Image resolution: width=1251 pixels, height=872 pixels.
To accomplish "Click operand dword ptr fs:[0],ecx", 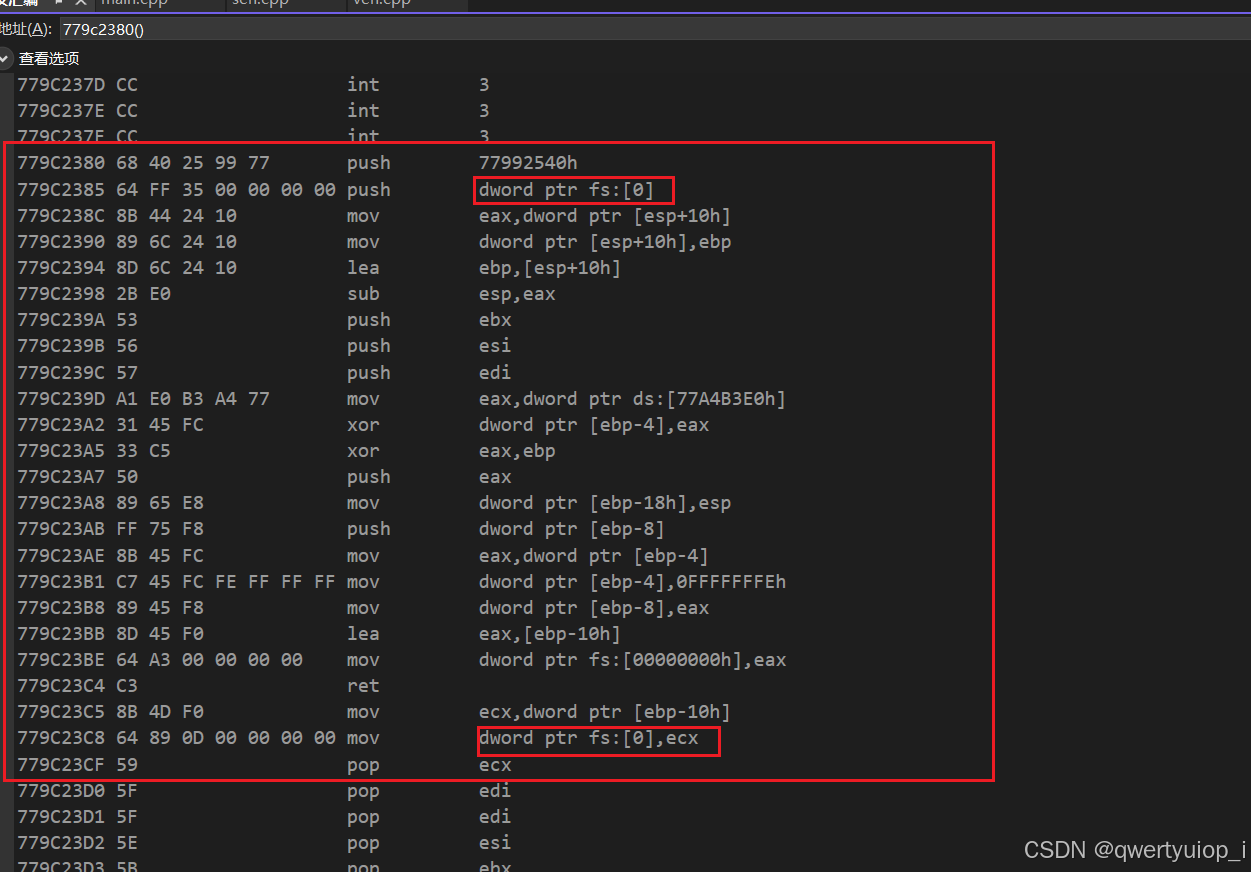I will pos(588,739).
